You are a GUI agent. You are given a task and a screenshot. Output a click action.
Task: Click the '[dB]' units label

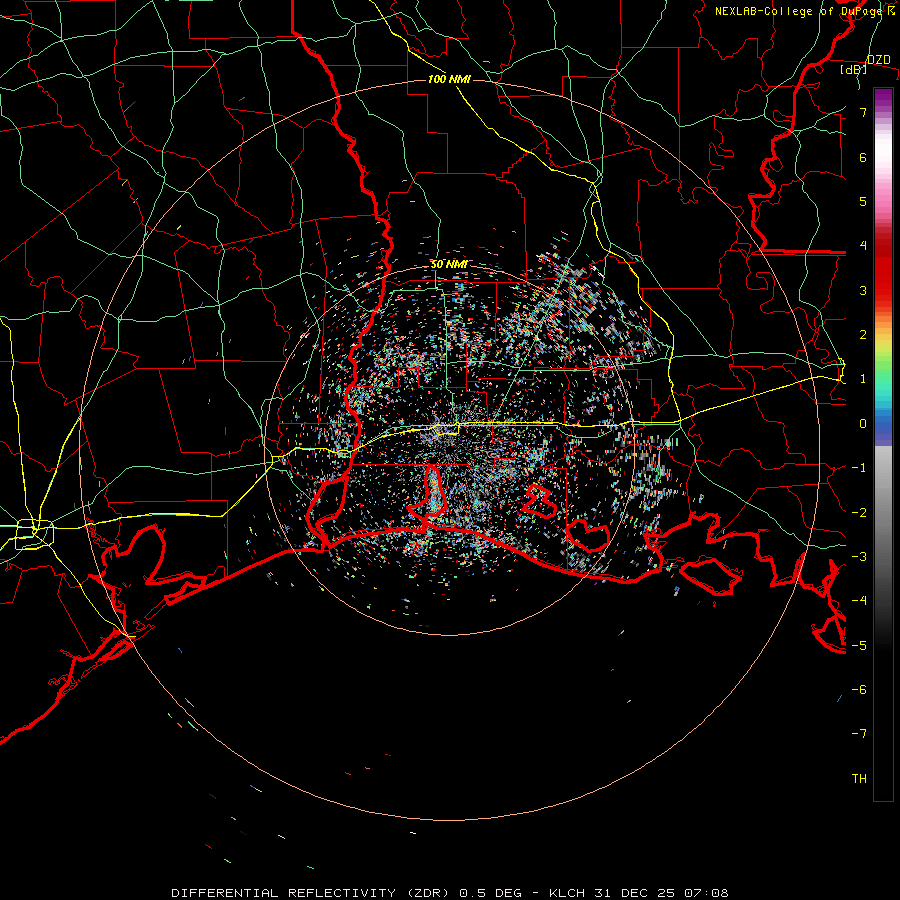(x=853, y=70)
